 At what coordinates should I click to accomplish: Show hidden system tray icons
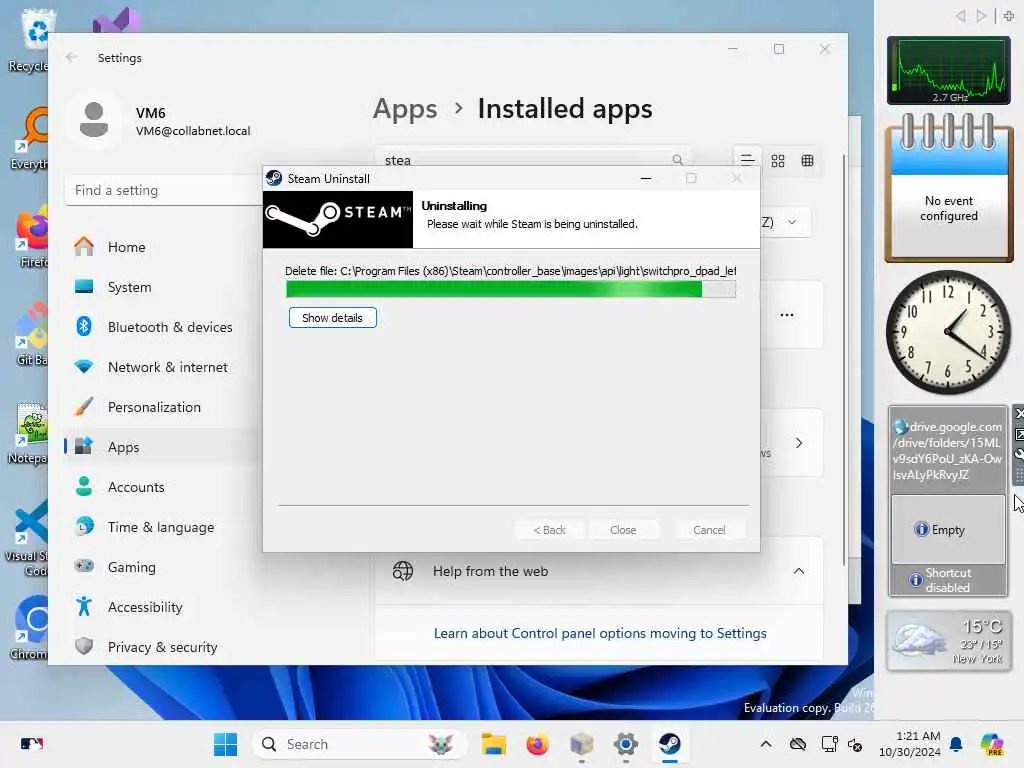point(766,744)
